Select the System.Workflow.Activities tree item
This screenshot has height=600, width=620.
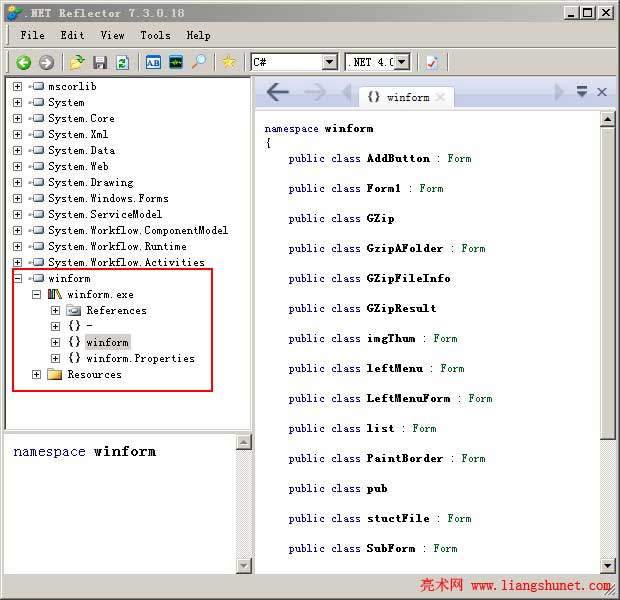pyautogui.click(x=126, y=262)
